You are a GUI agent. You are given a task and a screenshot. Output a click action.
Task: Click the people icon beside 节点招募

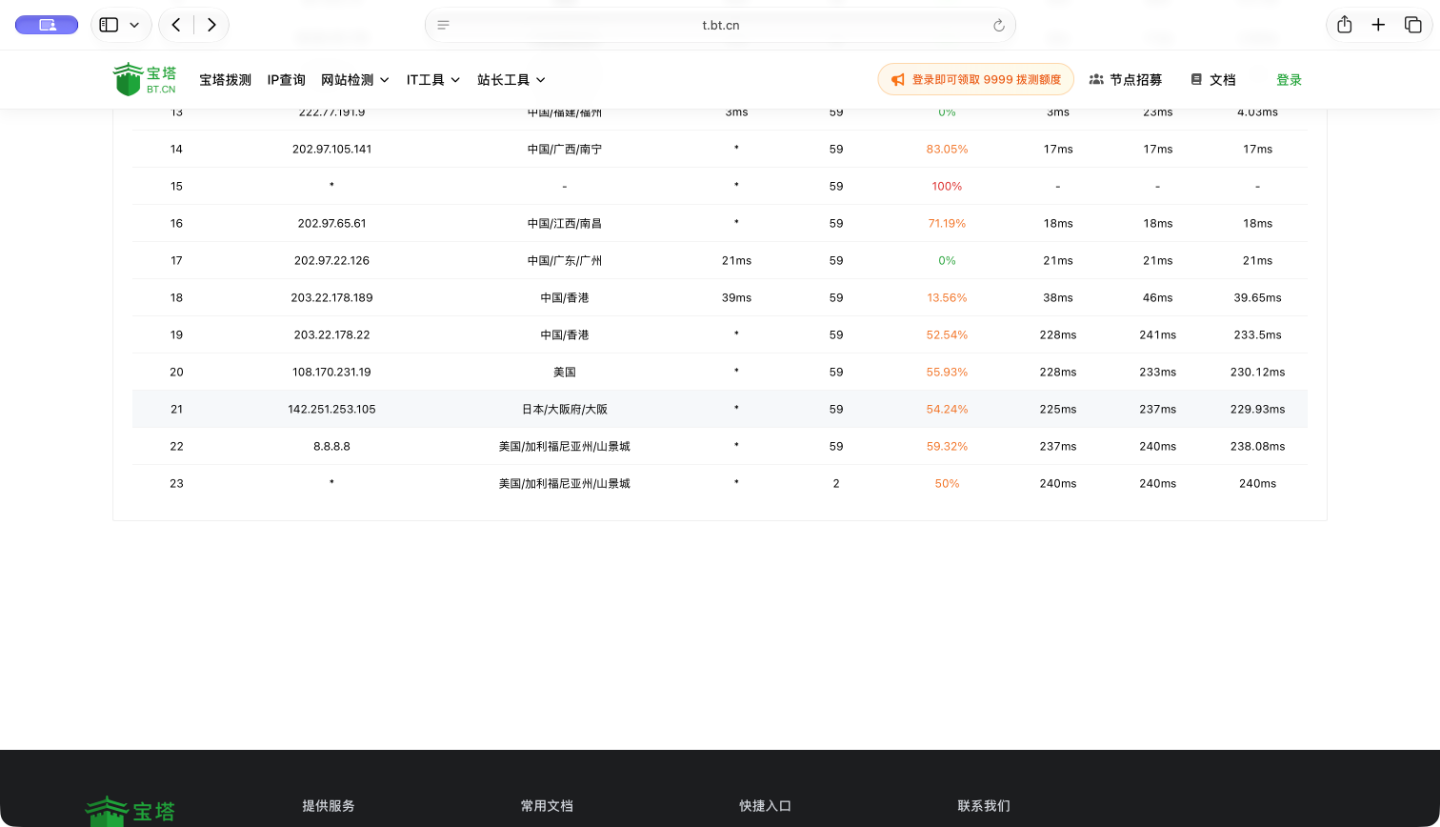(1096, 79)
